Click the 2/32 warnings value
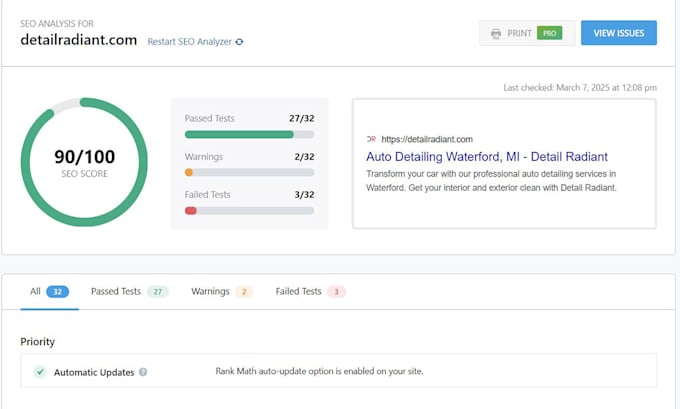Viewport: 680px width, 409px height. (x=304, y=157)
